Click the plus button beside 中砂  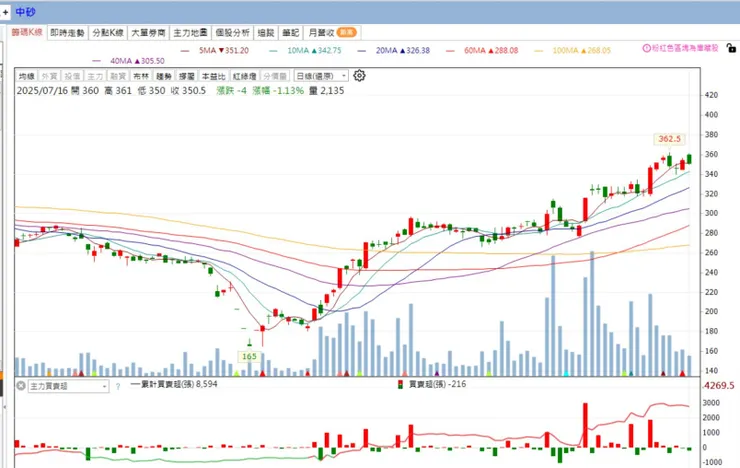tap(5, 12)
